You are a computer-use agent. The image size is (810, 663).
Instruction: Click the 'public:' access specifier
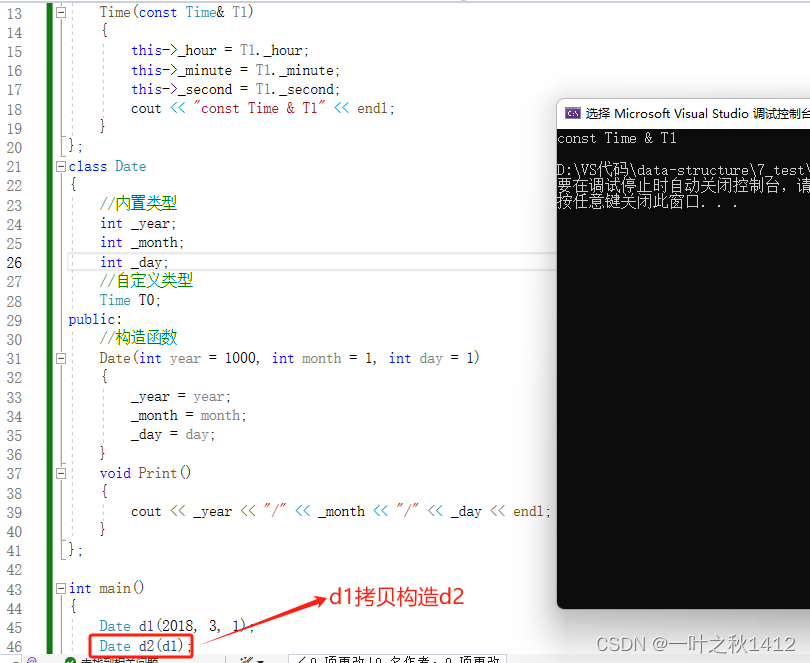click(95, 319)
